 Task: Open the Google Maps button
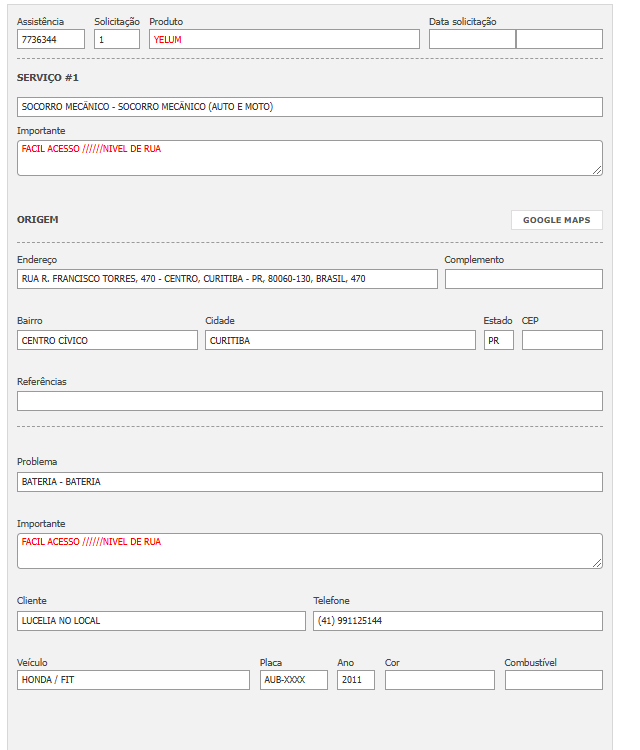tap(556, 220)
